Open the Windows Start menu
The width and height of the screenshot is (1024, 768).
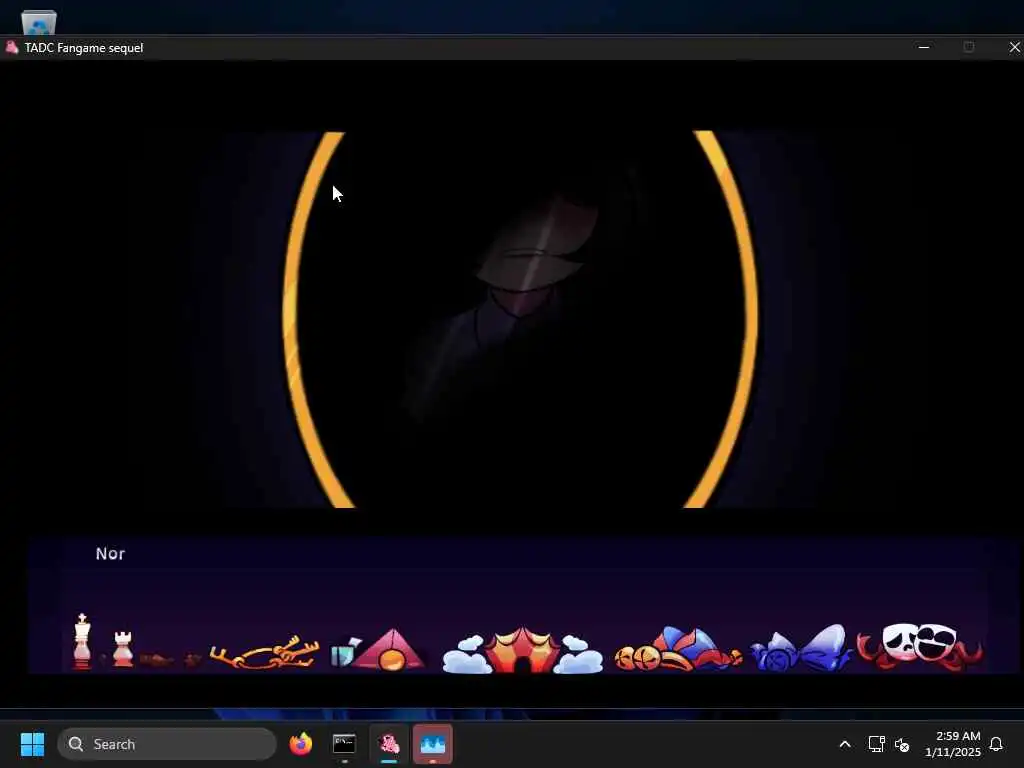click(x=32, y=744)
